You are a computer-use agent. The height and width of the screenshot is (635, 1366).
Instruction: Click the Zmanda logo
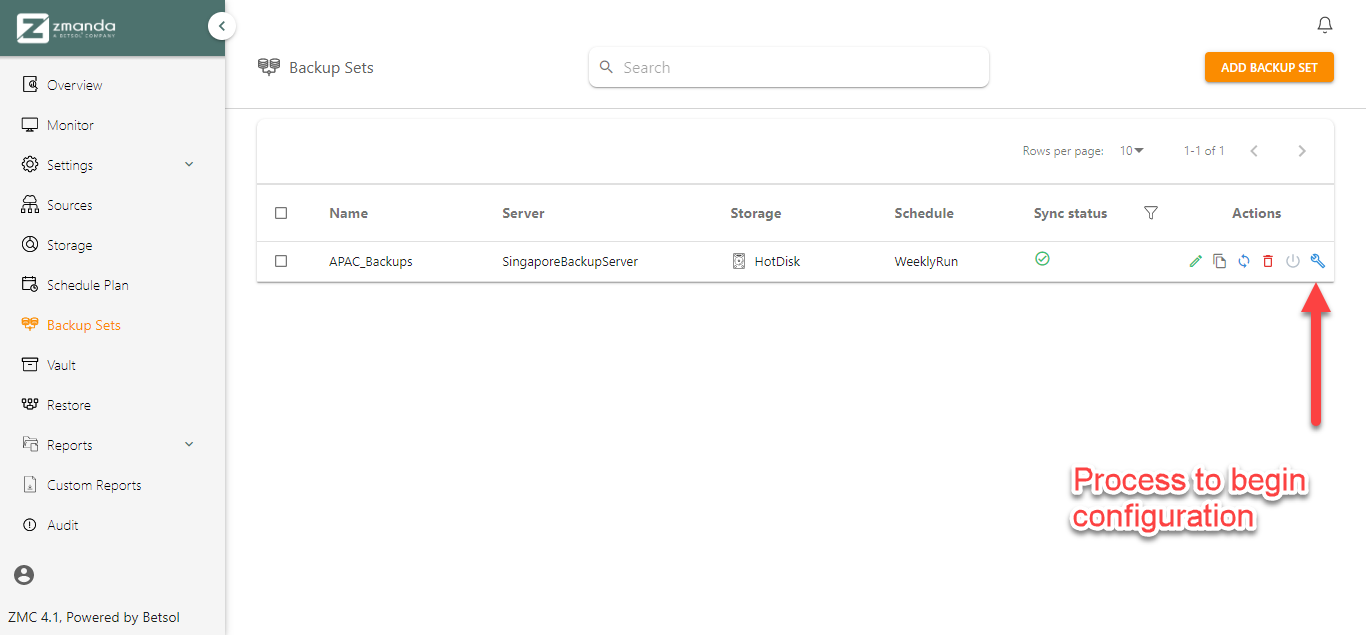tap(66, 28)
